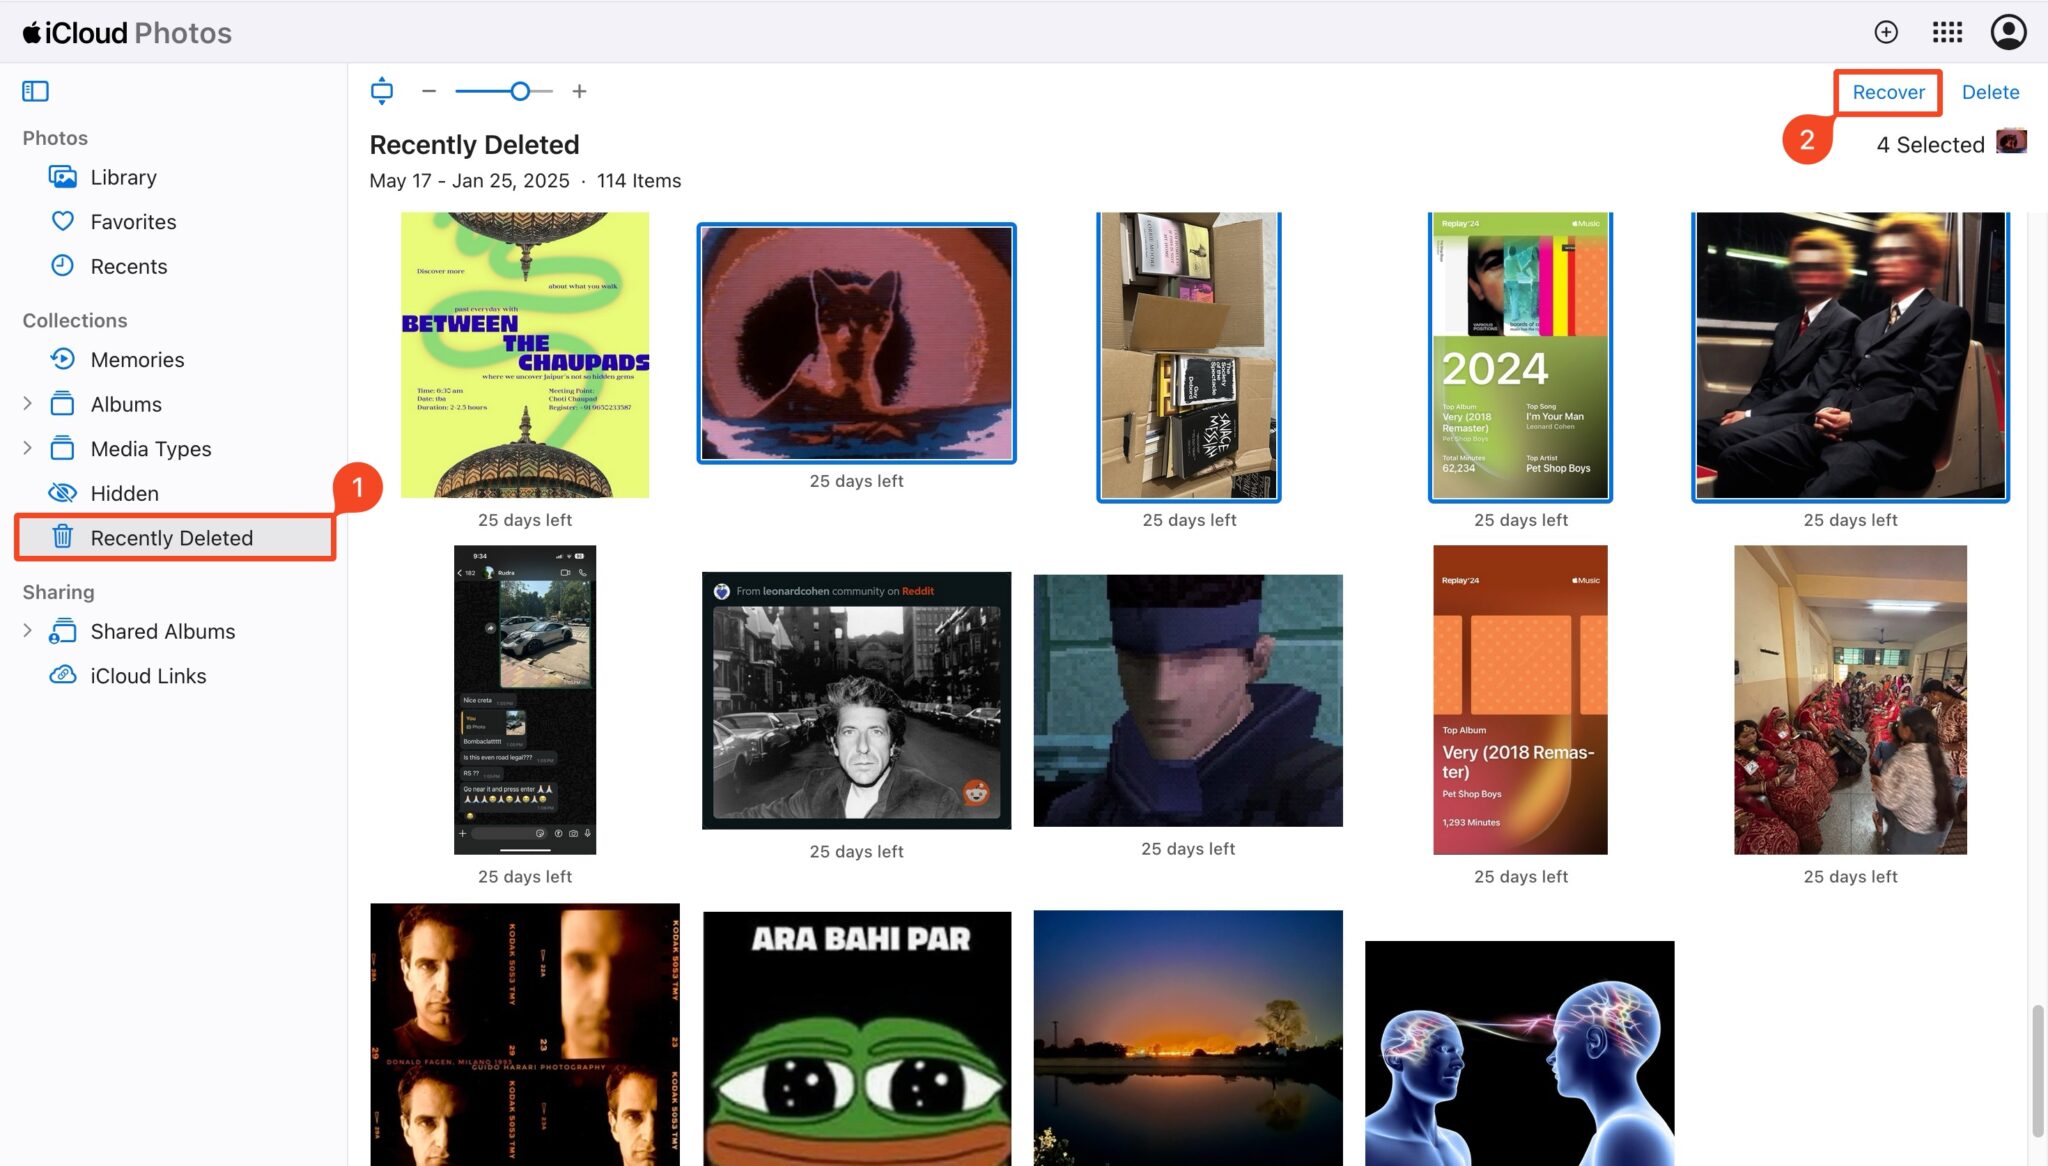This screenshot has width=2048, height=1166.
Task: Select the Pepe frog meme thumbnail
Action: point(856,1038)
